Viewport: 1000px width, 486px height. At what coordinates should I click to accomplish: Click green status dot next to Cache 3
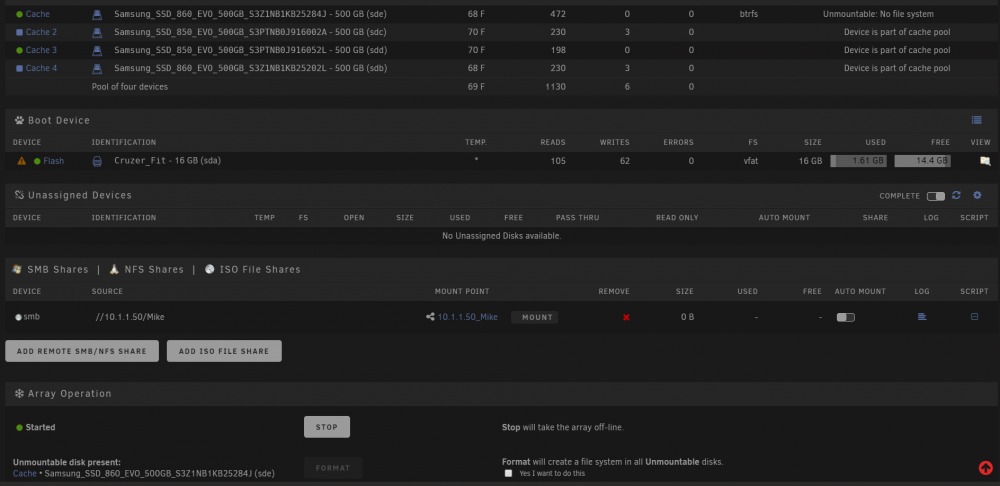click(19, 50)
